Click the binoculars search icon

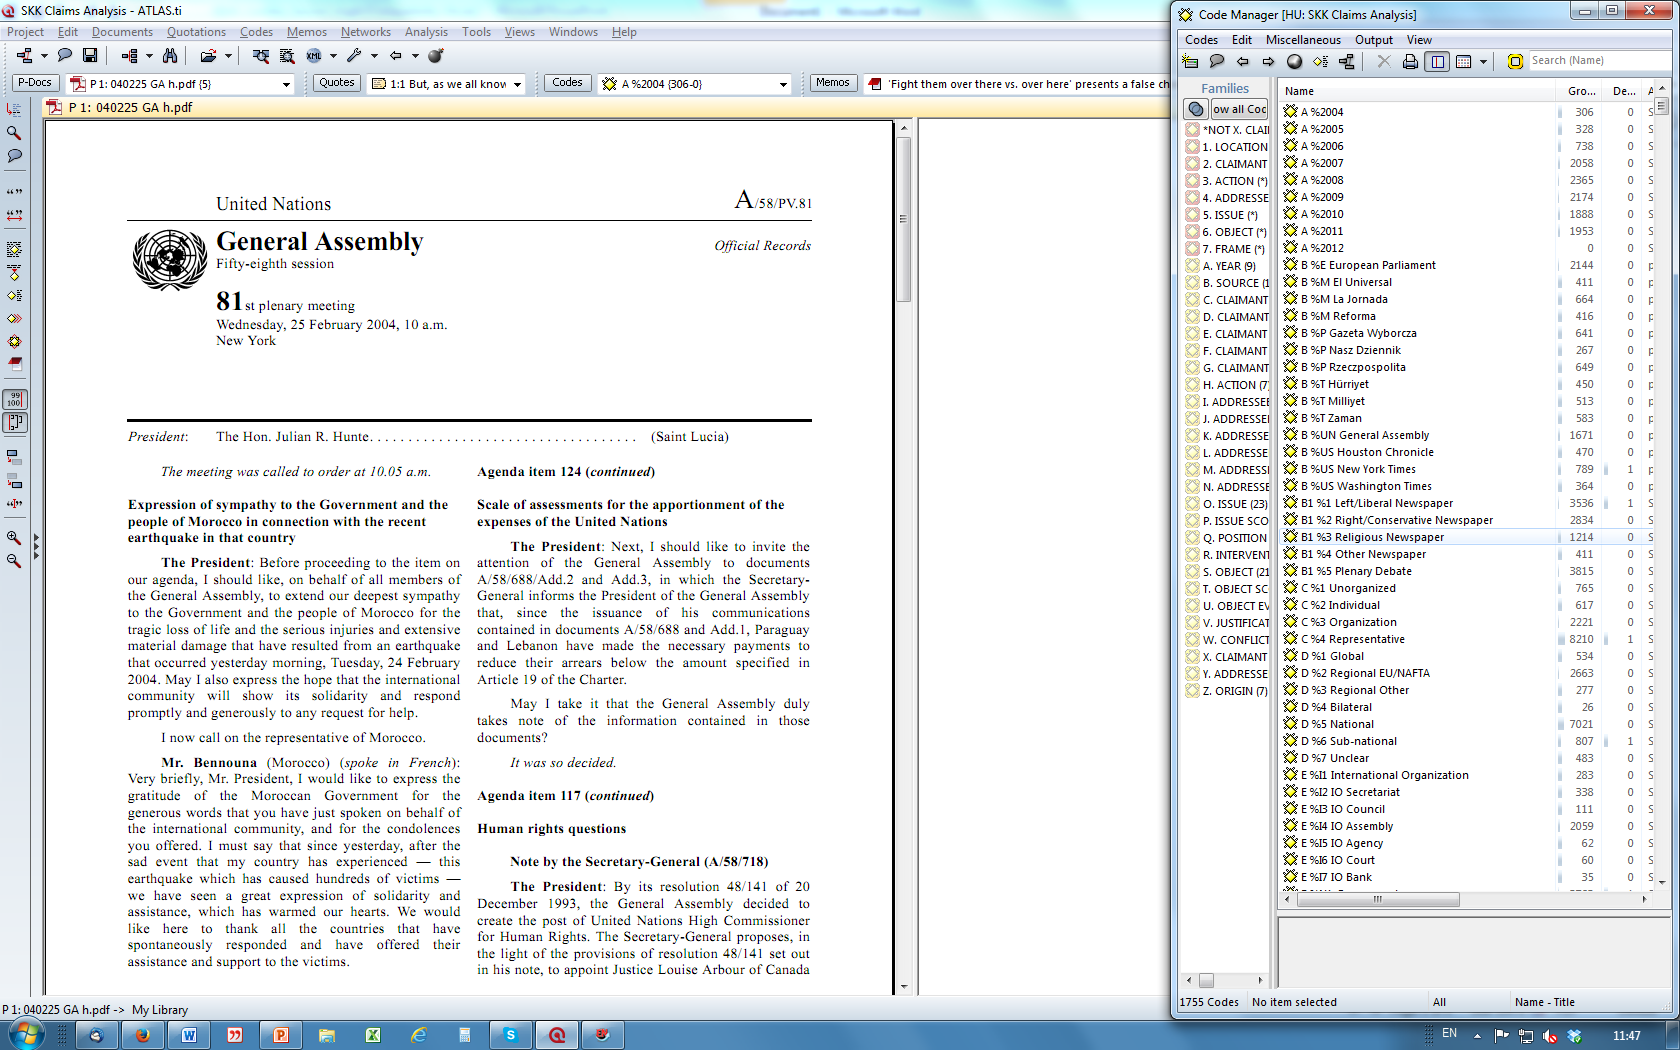click(170, 56)
